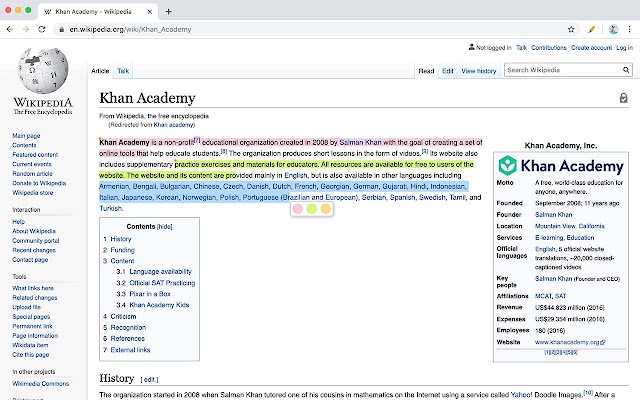This screenshot has width=640, height=400.
Task: Open Donate to Wikipedia link
Action: click(39, 183)
